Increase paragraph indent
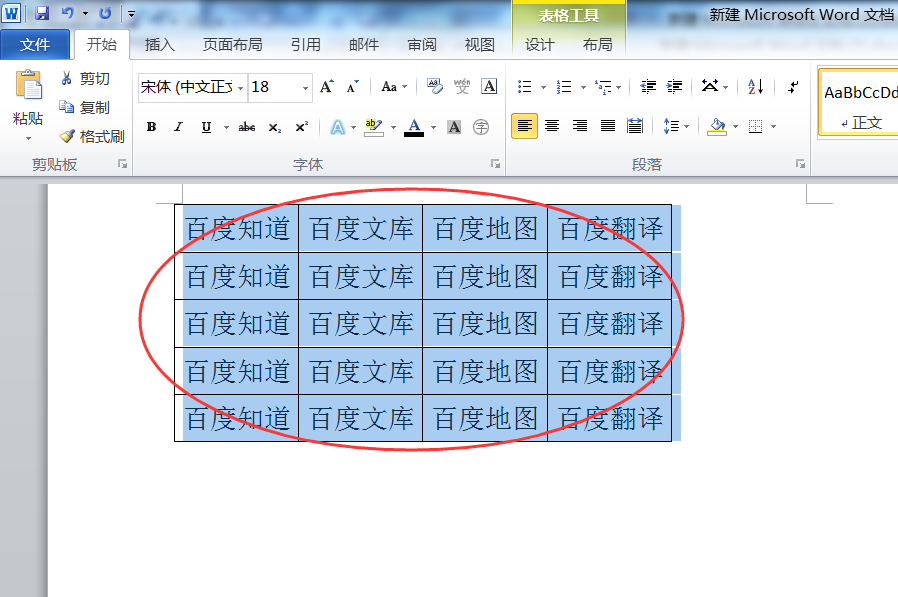Image resolution: width=898 pixels, height=597 pixels. (x=674, y=87)
